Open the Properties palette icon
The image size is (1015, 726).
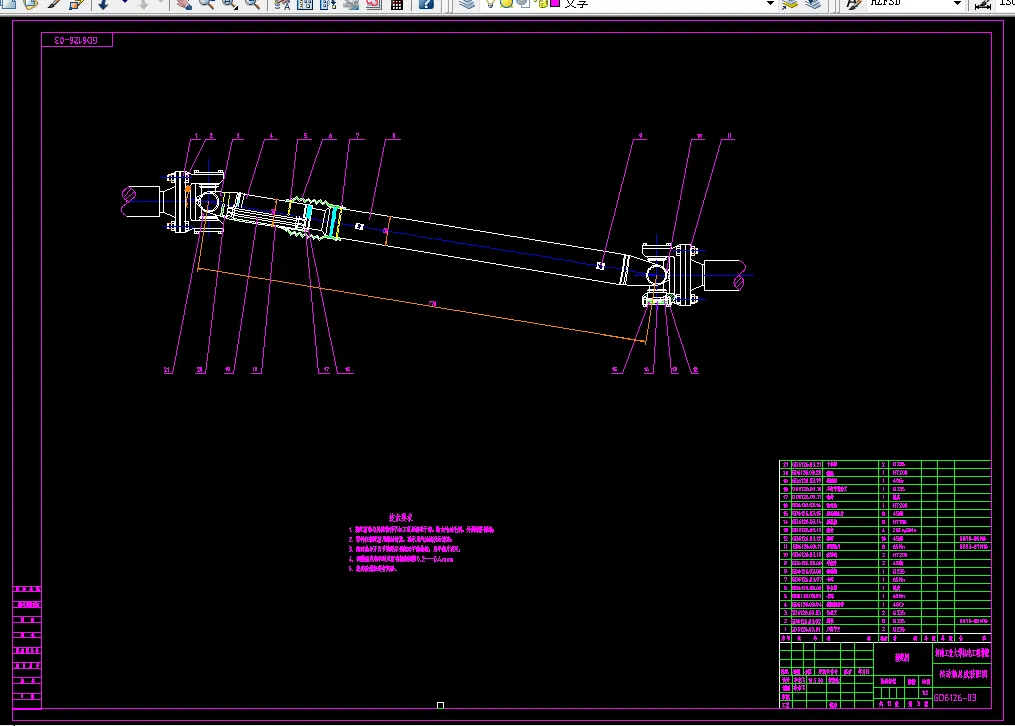pyautogui.click(x=282, y=4)
